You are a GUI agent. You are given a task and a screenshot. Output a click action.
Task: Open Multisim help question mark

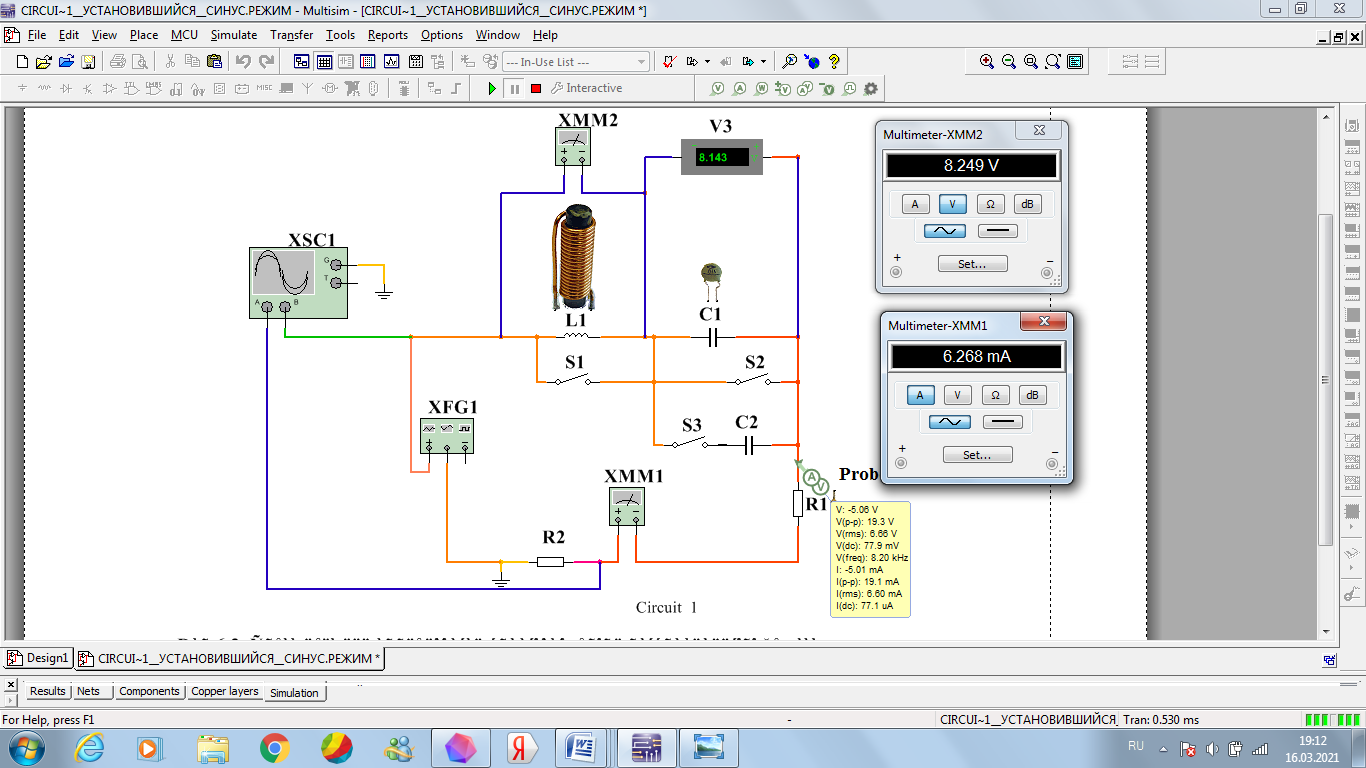tap(834, 62)
